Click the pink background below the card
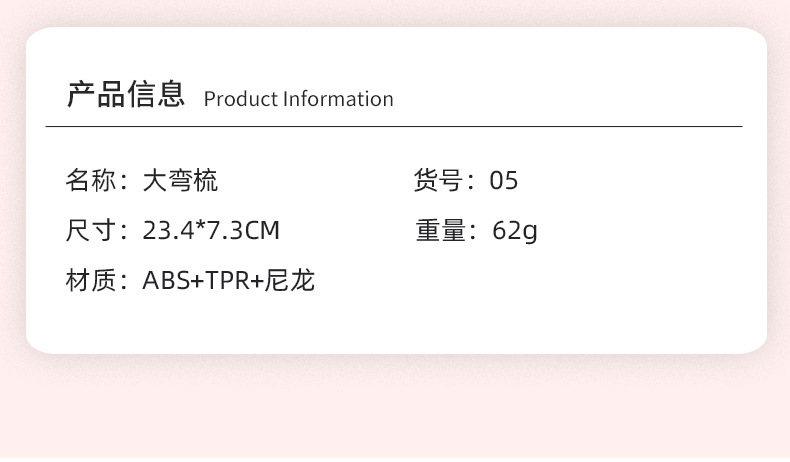Viewport: 790px width, 462px height. coord(394,410)
